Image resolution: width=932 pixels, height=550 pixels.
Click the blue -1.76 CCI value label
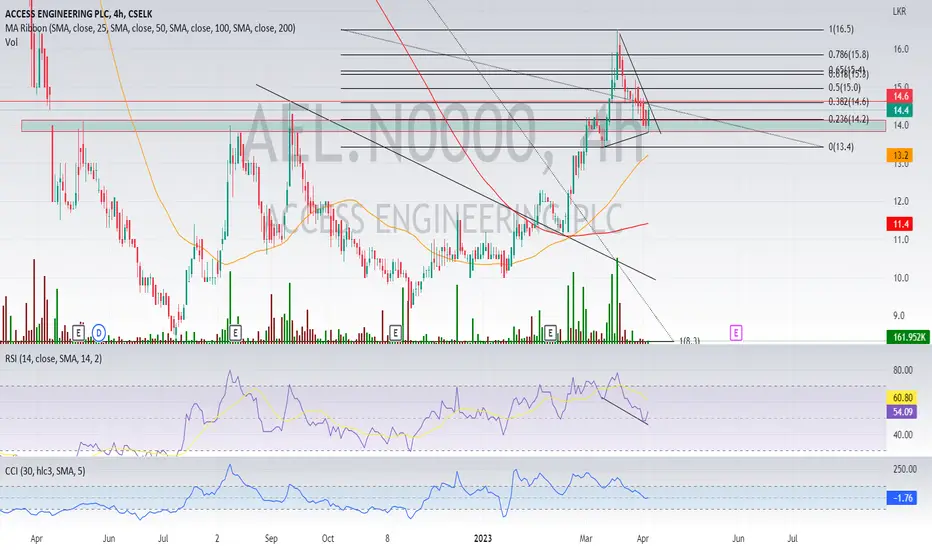point(902,498)
